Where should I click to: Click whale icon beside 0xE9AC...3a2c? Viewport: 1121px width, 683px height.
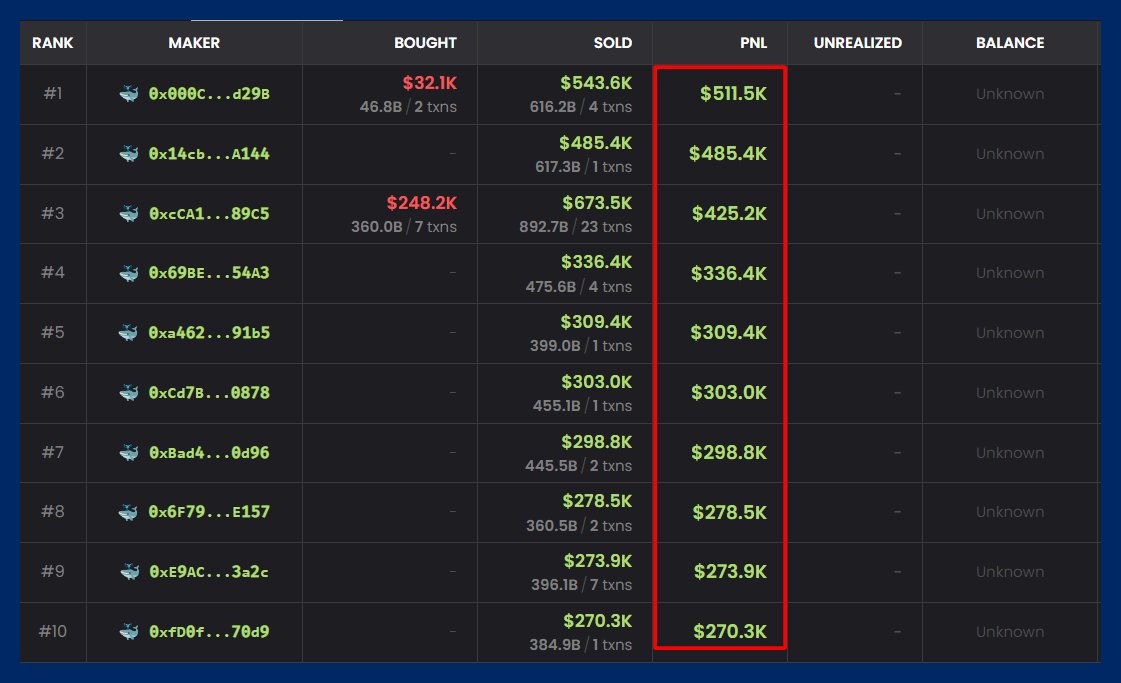tap(129, 572)
